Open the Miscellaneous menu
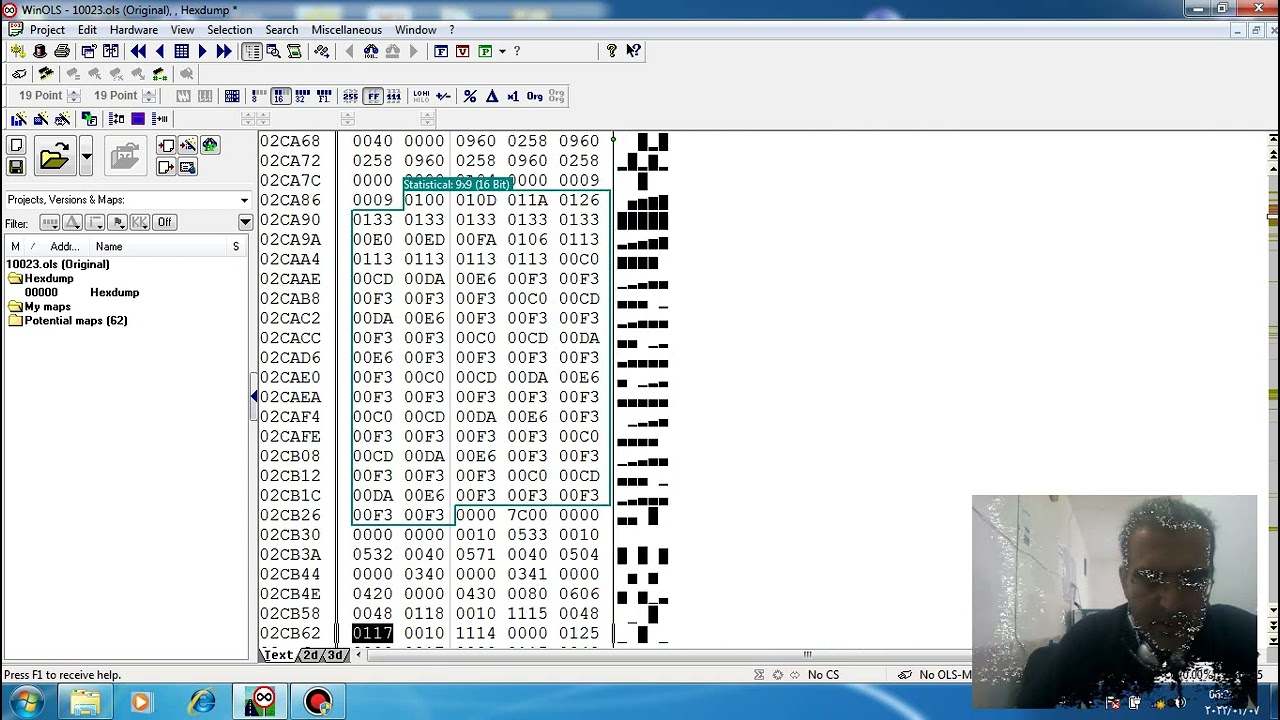Viewport: 1280px width, 720px height. click(346, 30)
